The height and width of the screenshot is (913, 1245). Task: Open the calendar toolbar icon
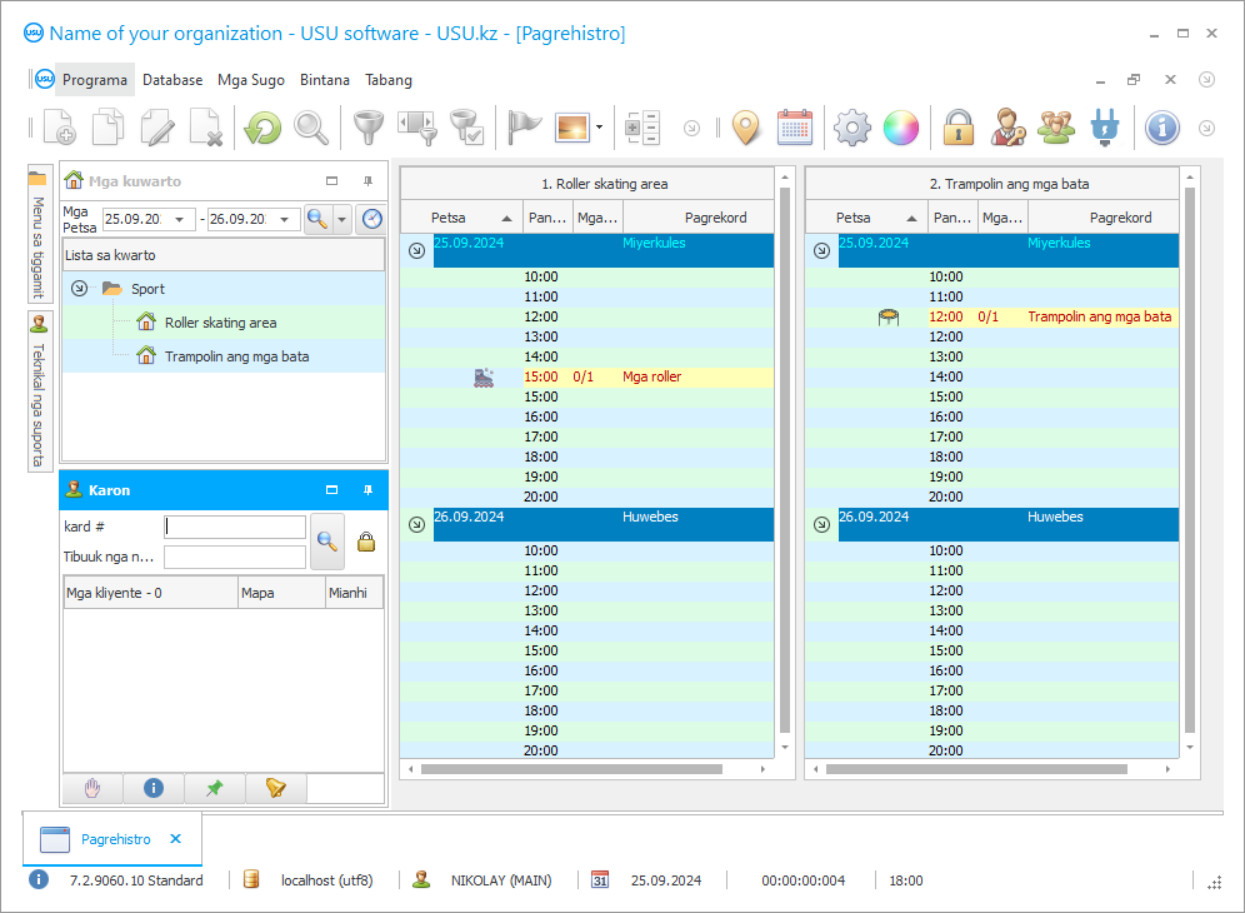click(795, 128)
